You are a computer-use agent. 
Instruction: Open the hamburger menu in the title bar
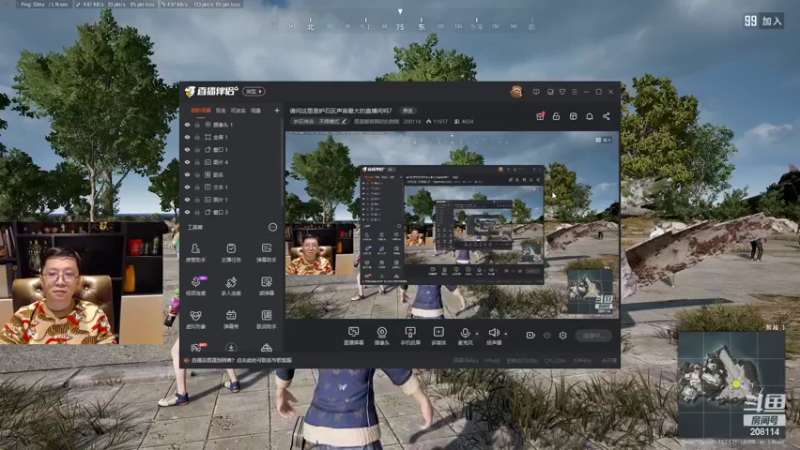pyautogui.click(x=574, y=92)
